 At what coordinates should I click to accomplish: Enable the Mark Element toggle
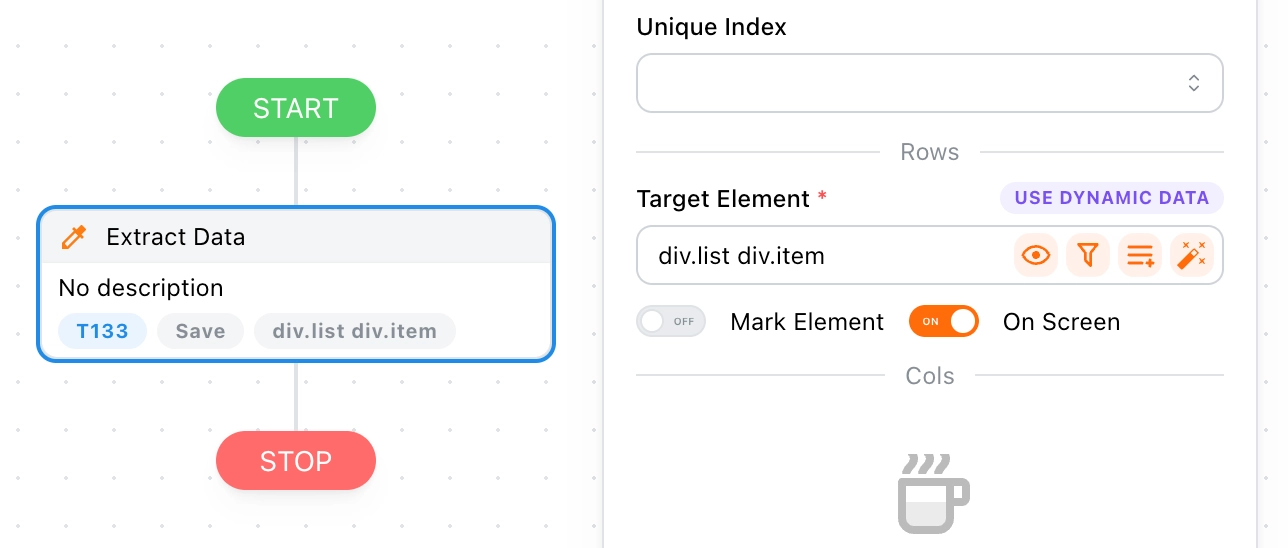671,322
